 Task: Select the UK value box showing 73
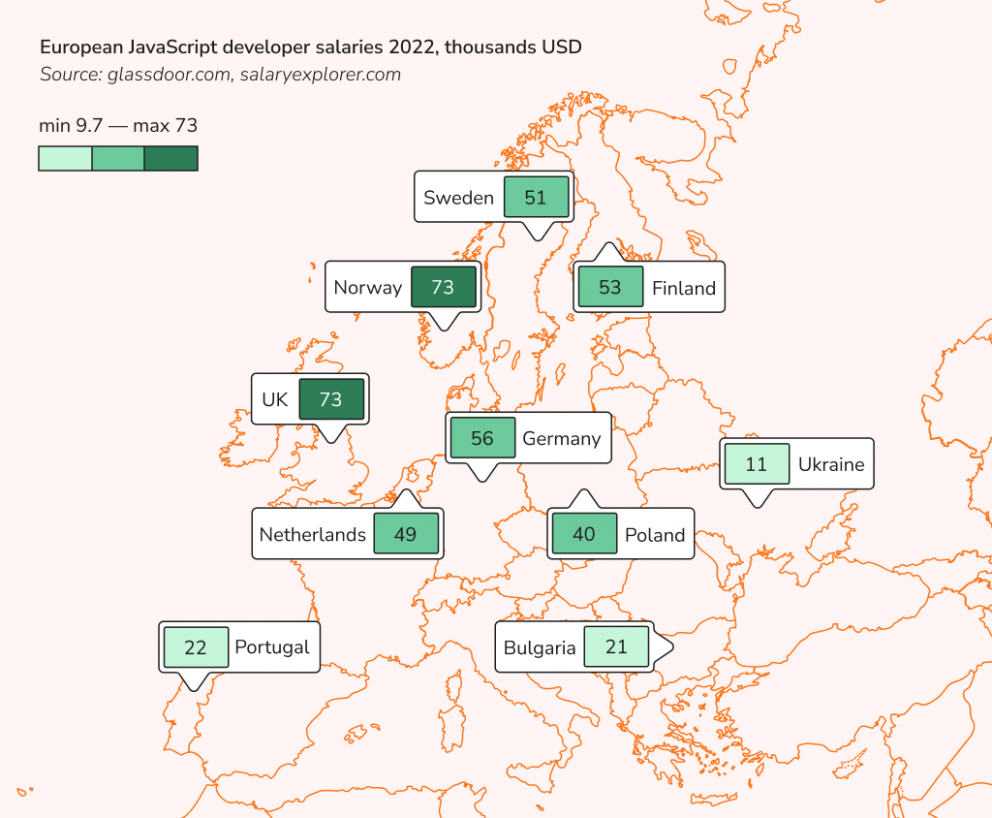point(331,400)
